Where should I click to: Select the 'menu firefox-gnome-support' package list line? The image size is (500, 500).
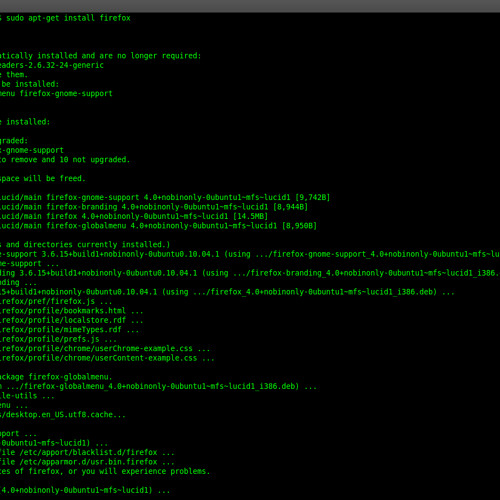pyautogui.click(x=56, y=93)
